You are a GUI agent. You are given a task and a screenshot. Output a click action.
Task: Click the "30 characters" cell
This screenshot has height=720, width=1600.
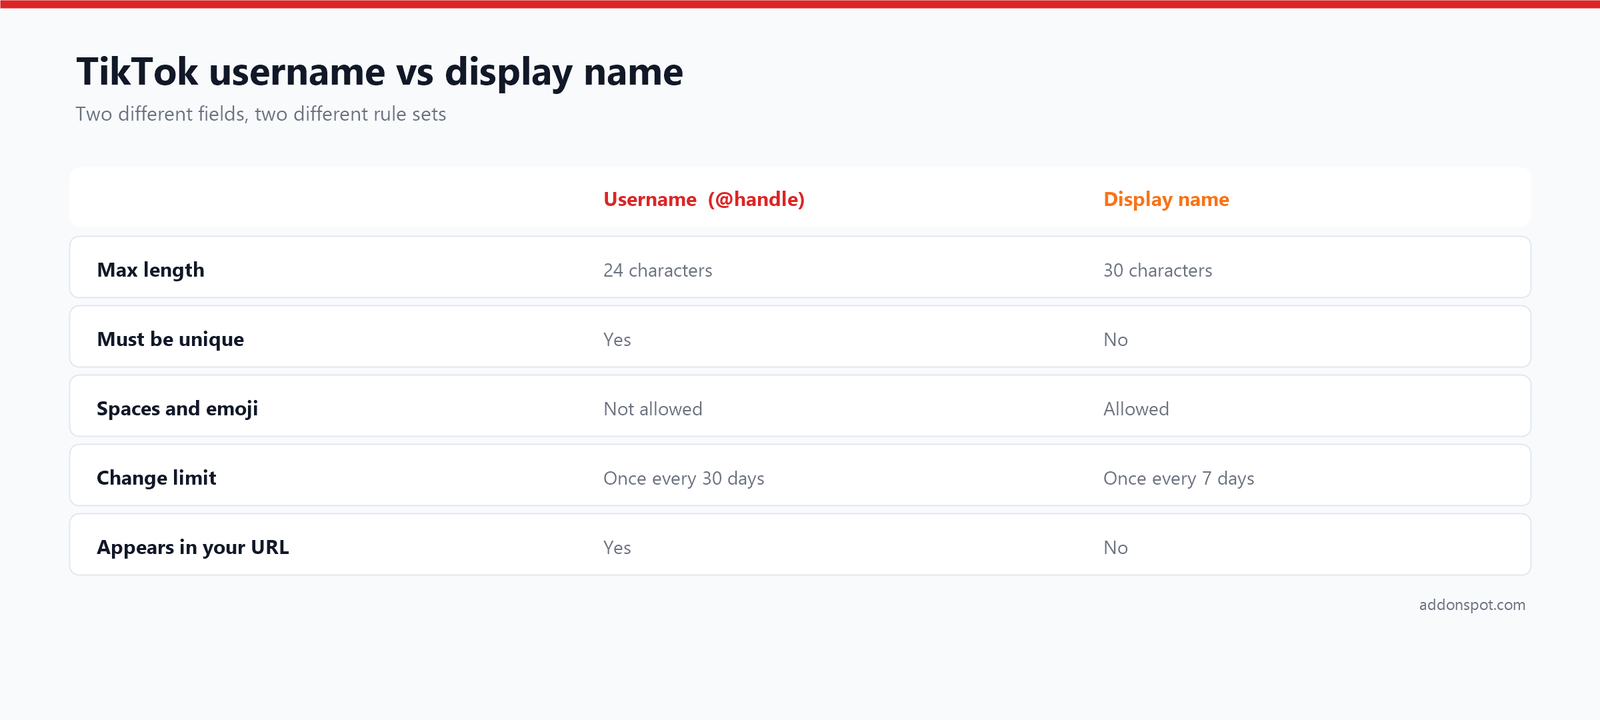tap(1158, 270)
